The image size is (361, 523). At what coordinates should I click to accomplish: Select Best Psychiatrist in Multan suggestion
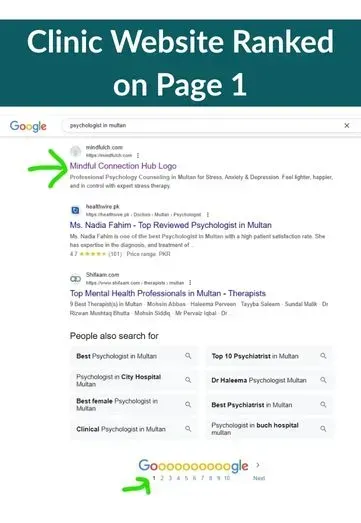pyautogui.click(x=270, y=405)
